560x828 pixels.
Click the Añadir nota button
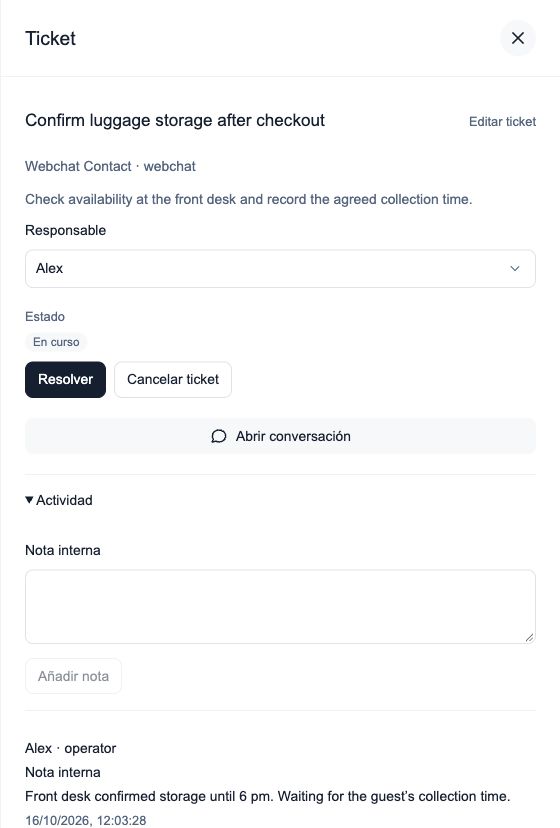pos(73,676)
